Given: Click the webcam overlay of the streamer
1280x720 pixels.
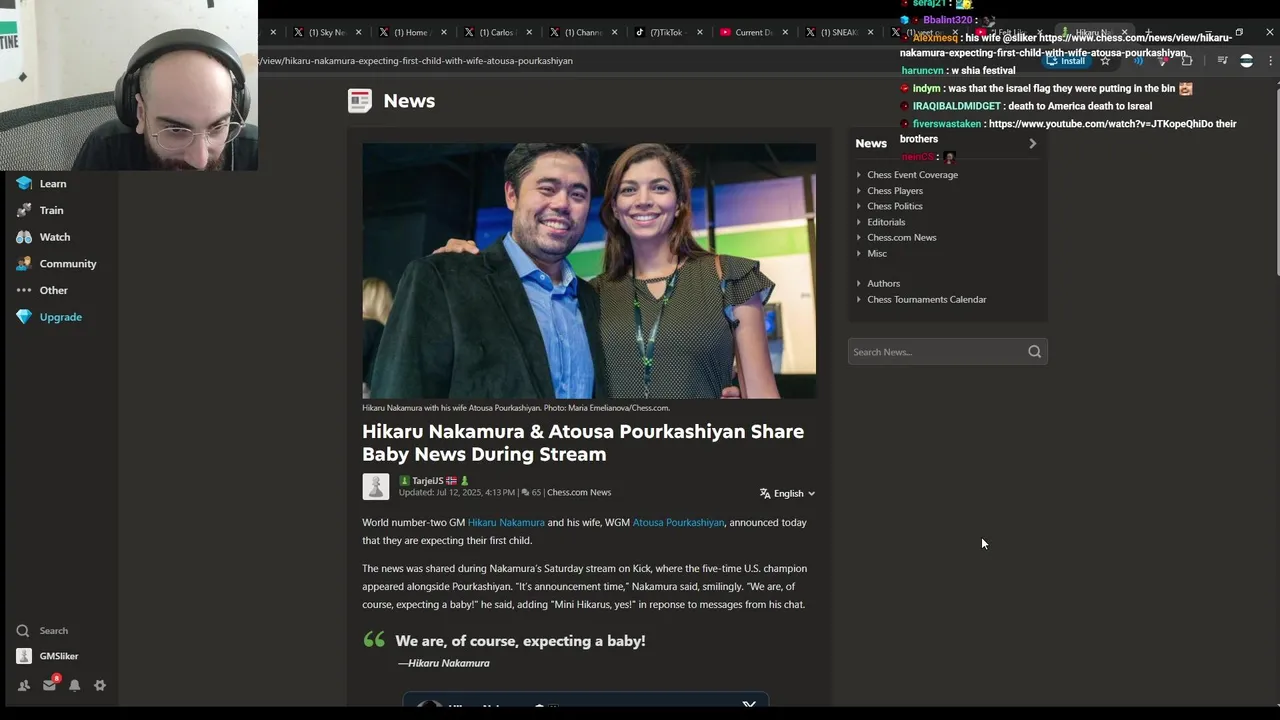Looking at the screenshot, I should 129,86.
